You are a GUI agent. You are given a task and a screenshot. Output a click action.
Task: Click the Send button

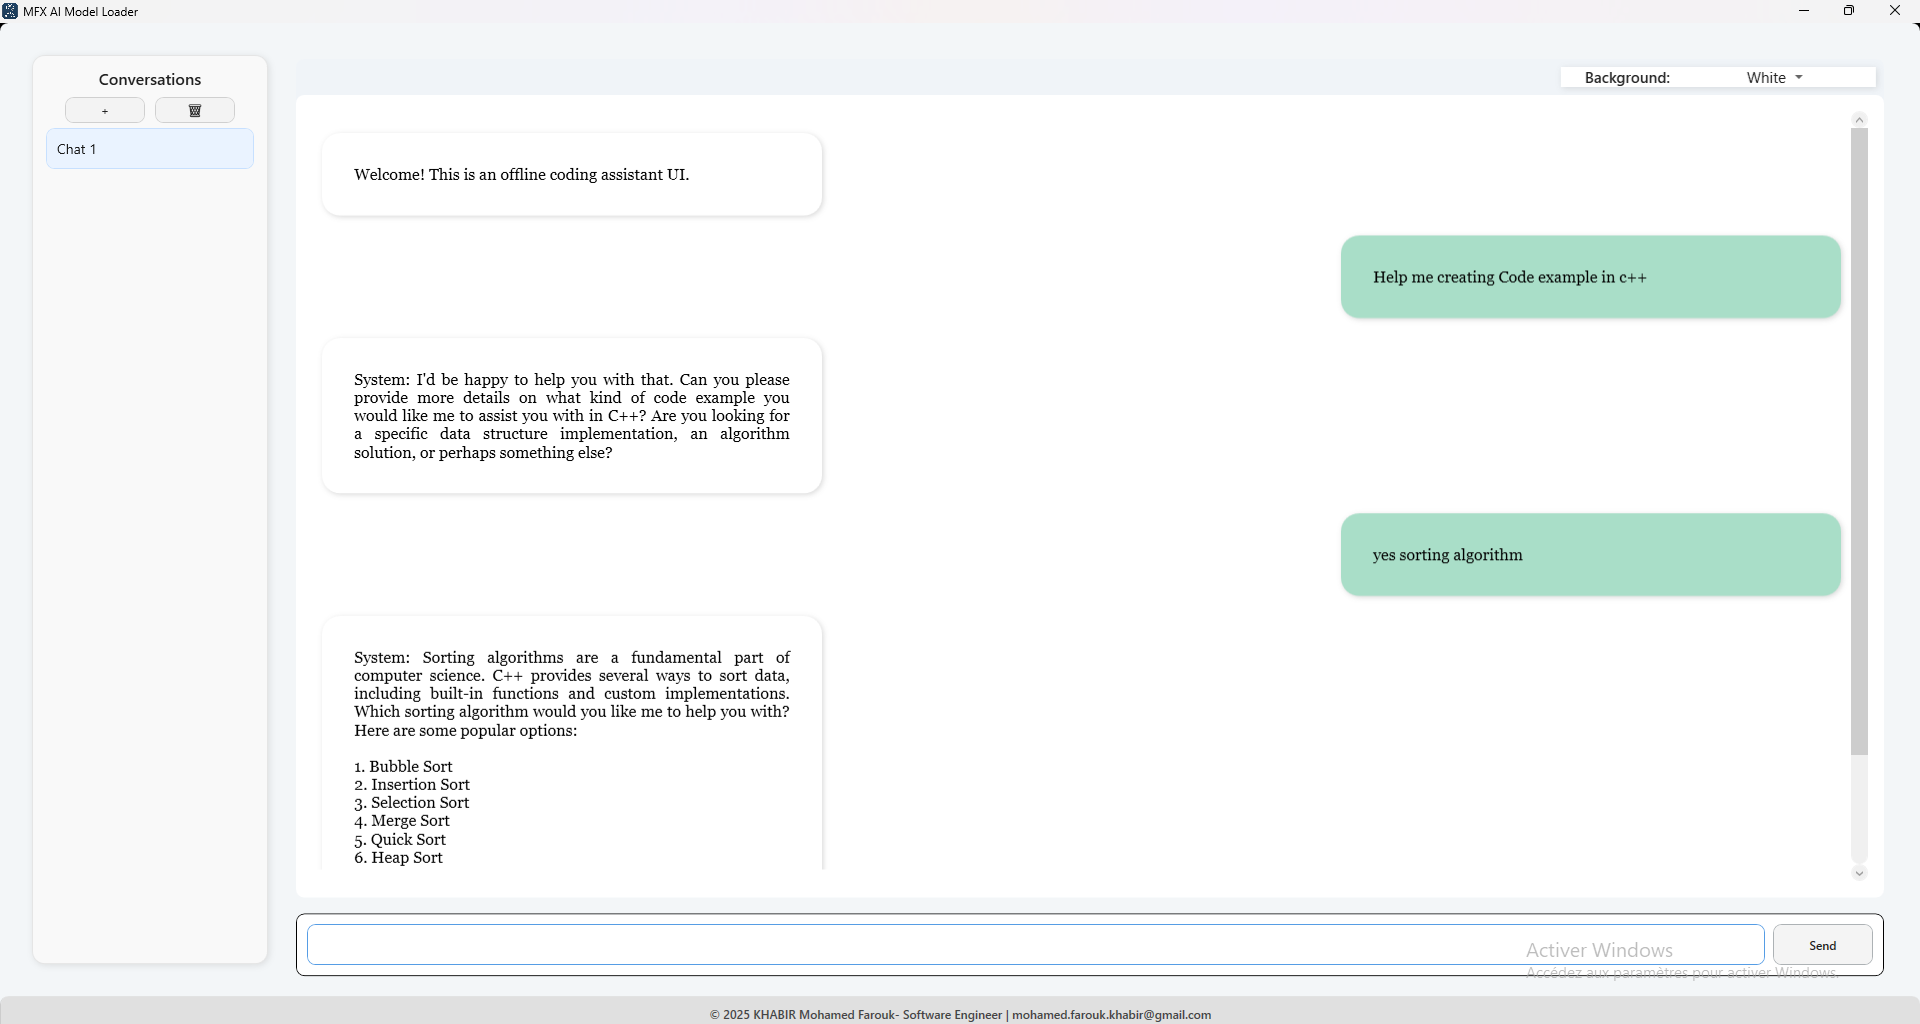[x=1822, y=945]
